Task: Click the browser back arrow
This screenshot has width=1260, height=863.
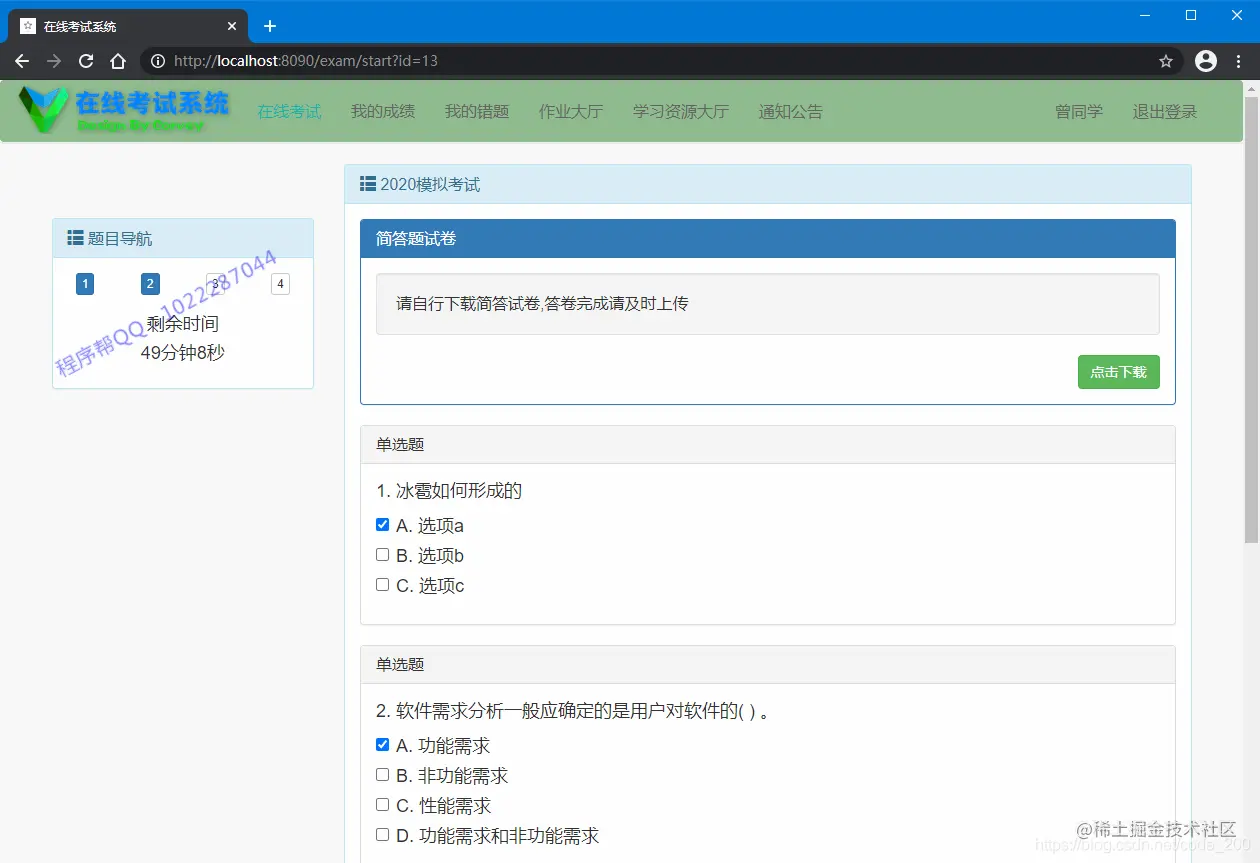Action: click(22, 60)
